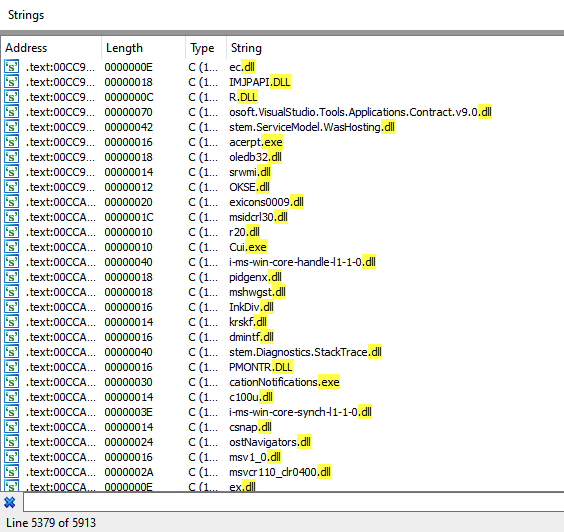Click the string icon beside dmintf.dll row

12,337
